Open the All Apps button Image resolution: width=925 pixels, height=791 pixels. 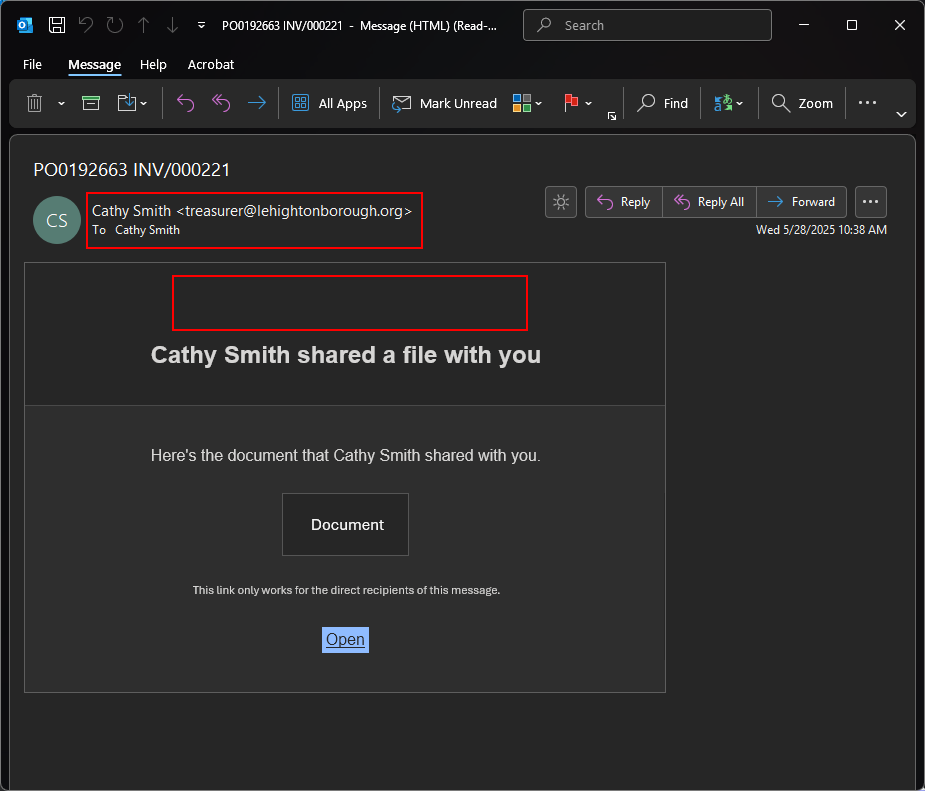click(329, 103)
